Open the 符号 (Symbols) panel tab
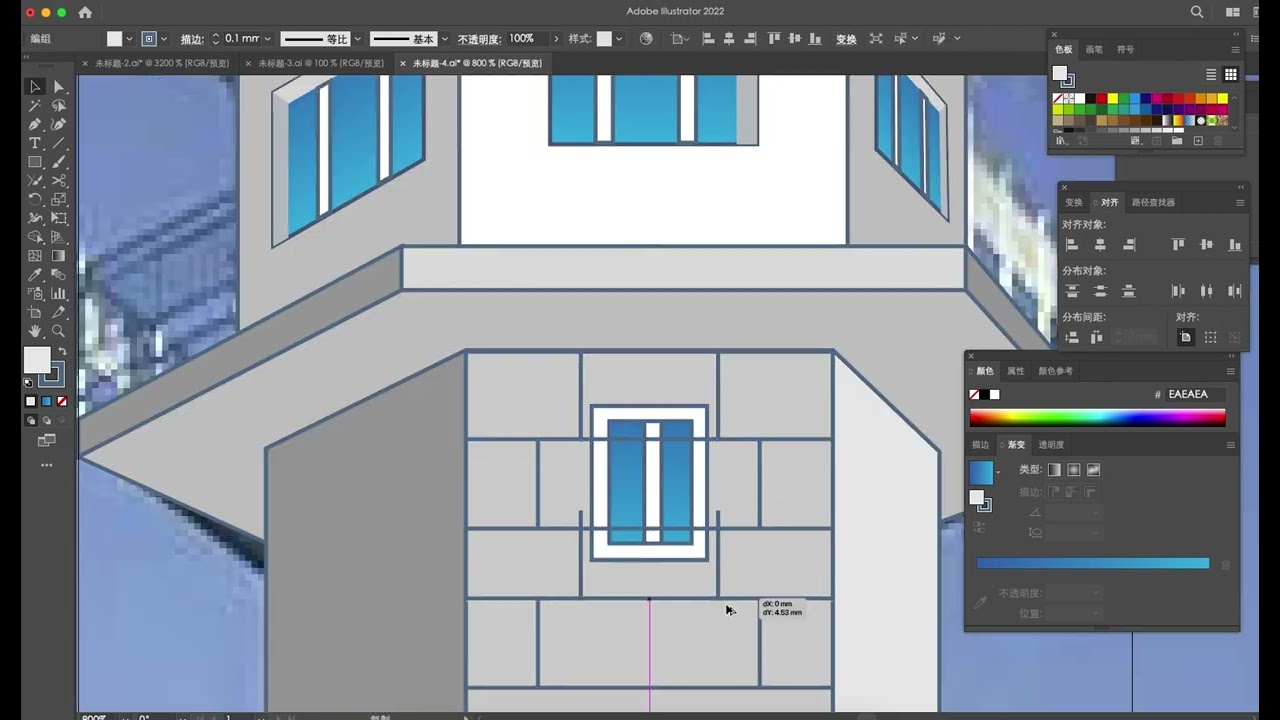Viewport: 1280px width, 720px height. coord(1126,49)
